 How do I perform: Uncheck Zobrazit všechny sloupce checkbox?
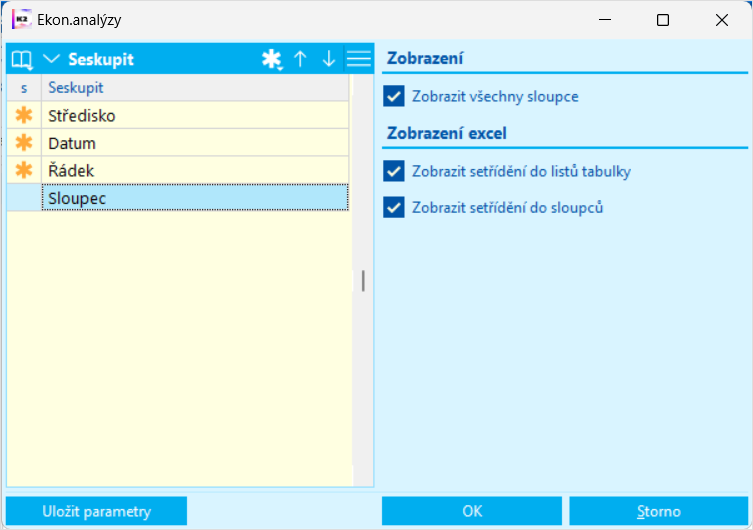pos(394,97)
